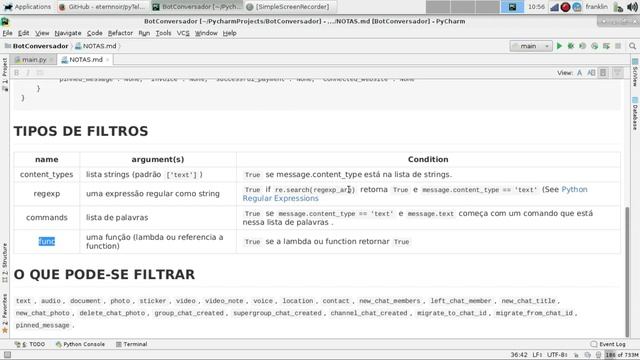Open the Tools menu
Image resolution: width=640 pixels, height=360 pixels.
163,33
